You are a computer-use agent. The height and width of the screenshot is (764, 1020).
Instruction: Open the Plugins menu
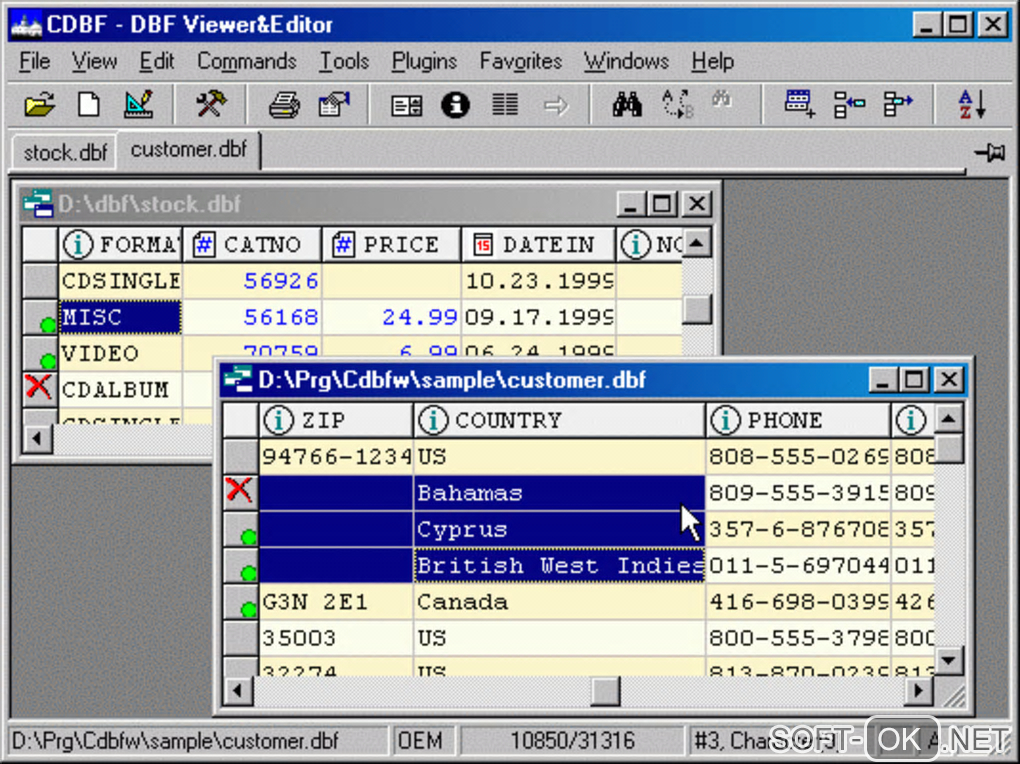click(424, 61)
